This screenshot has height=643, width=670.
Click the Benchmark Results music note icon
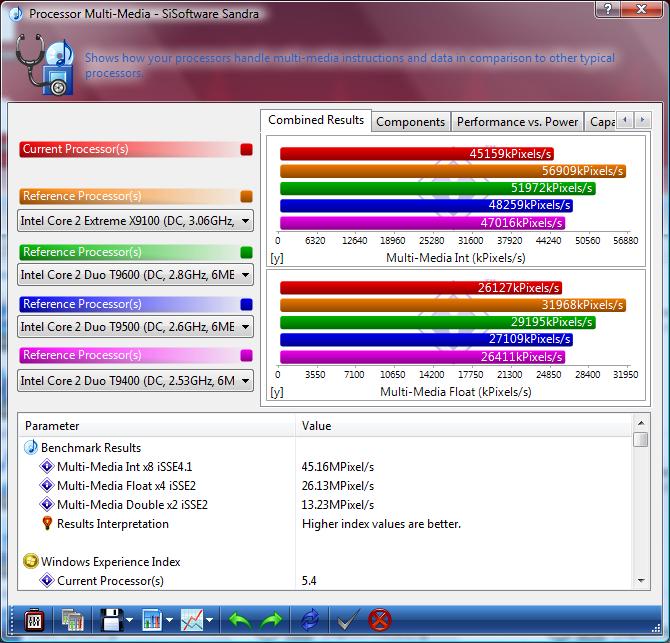click(31, 447)
